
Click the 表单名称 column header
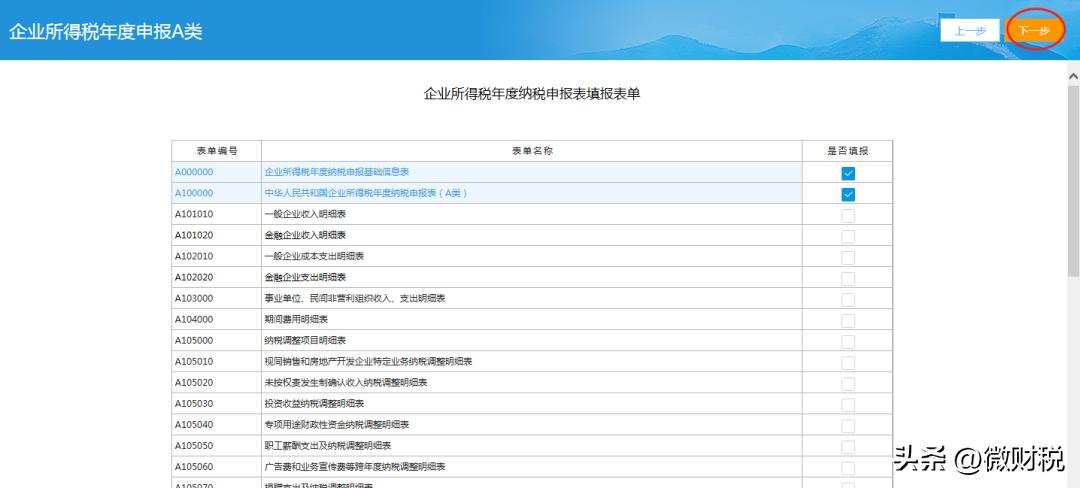pos(532,151)
